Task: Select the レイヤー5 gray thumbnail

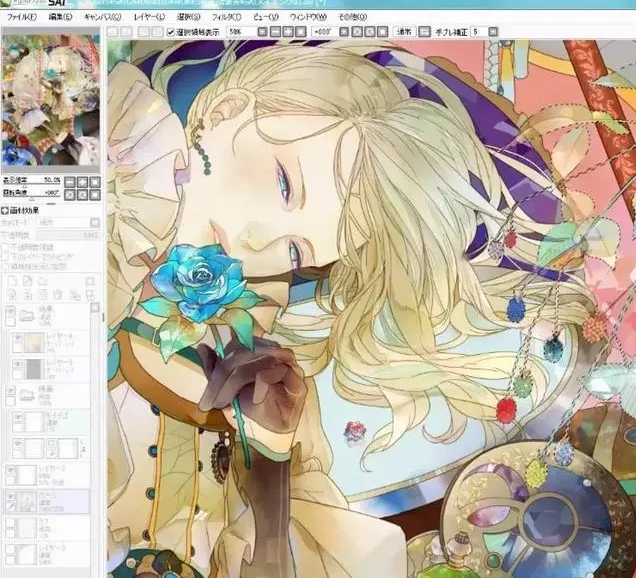Action: tap(34, 369)
